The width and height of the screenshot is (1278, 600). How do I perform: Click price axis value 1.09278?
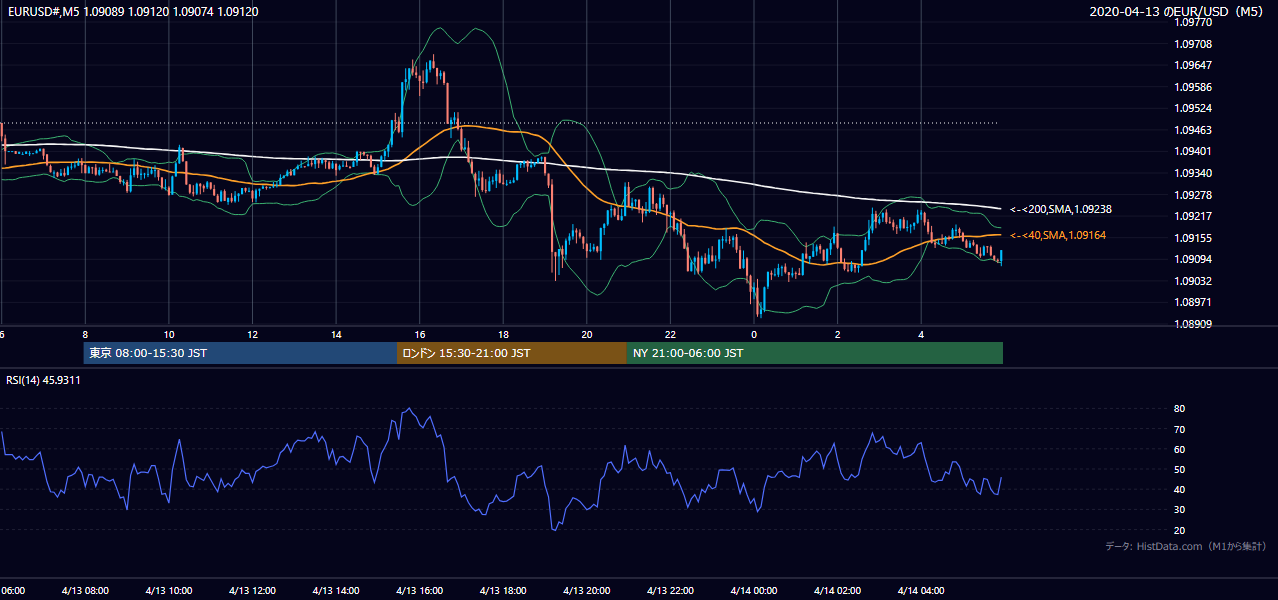click(x=1194, y=195)
